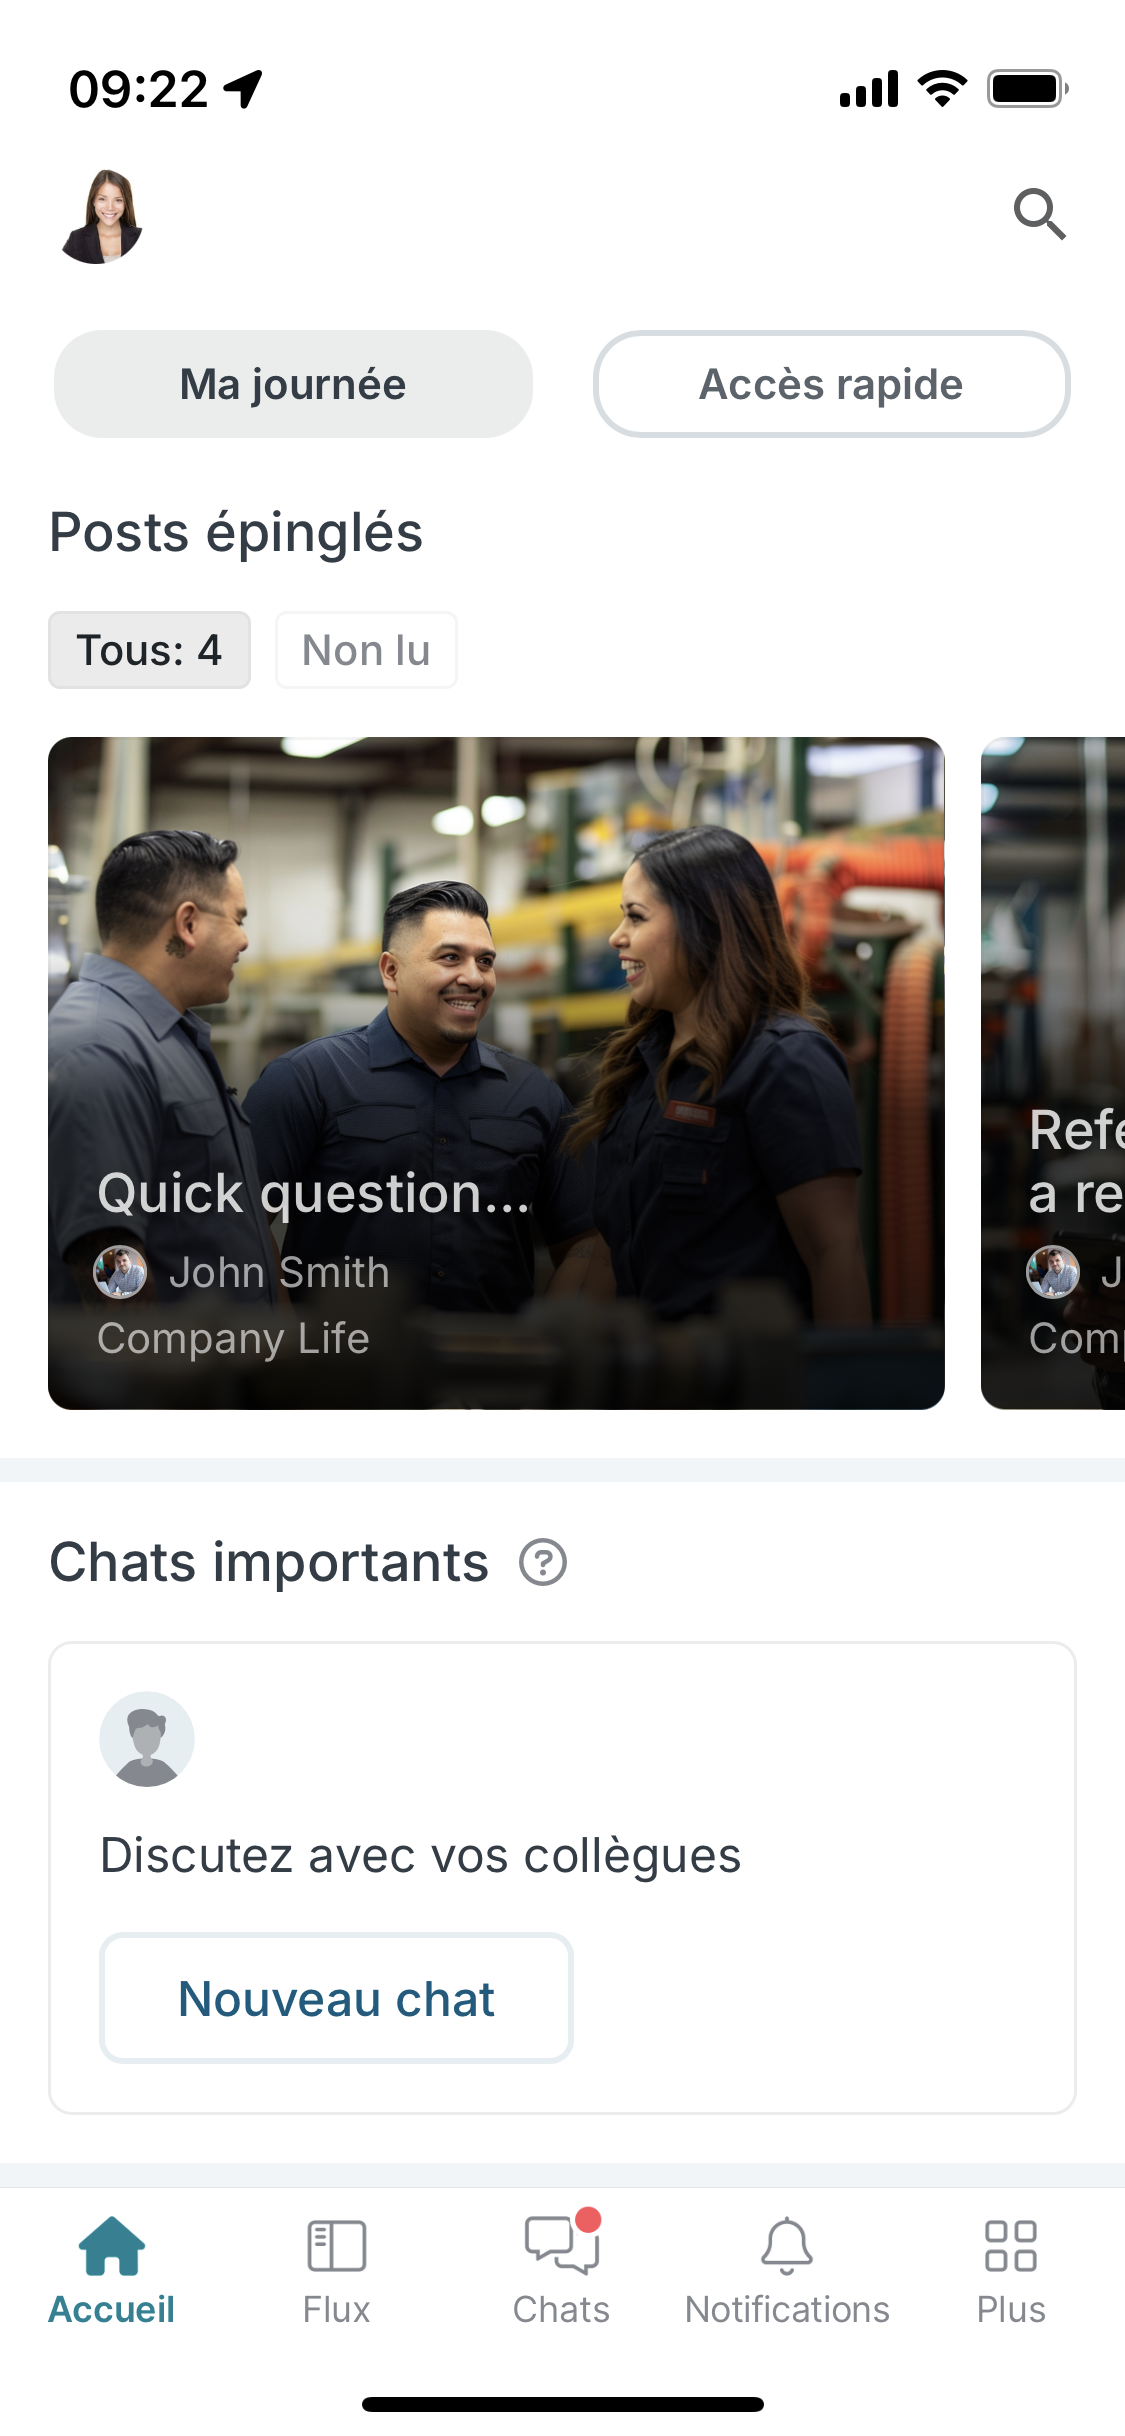
Task: Tap the grey placeholder colleague avatar
Action: point(147,1739)
